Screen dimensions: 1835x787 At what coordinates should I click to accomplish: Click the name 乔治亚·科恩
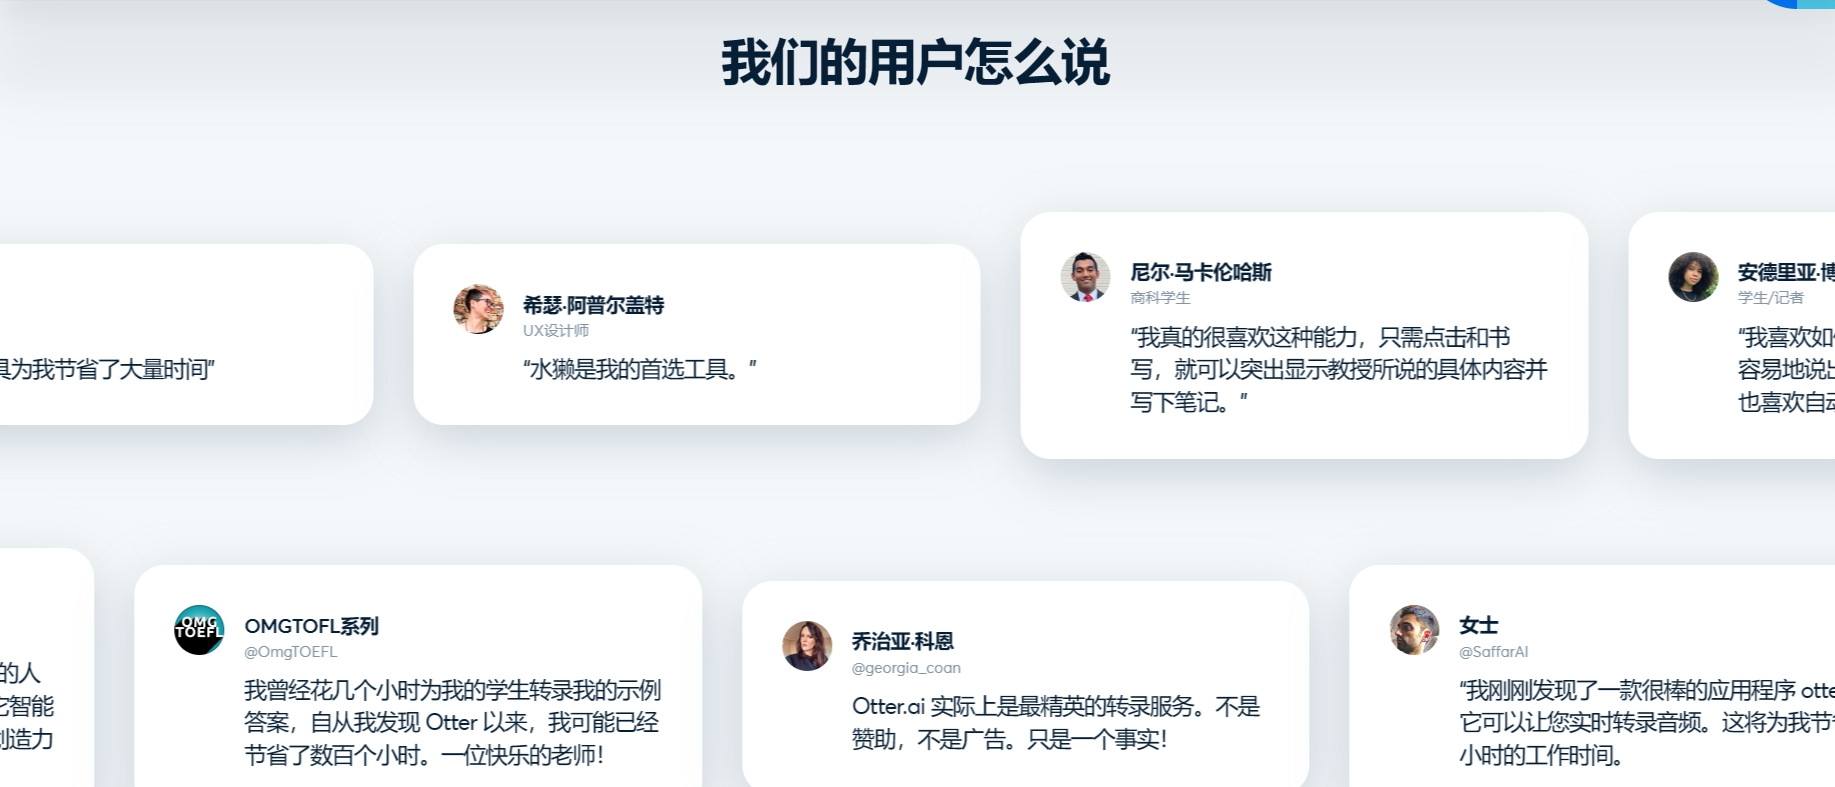[x=902, y=641]
